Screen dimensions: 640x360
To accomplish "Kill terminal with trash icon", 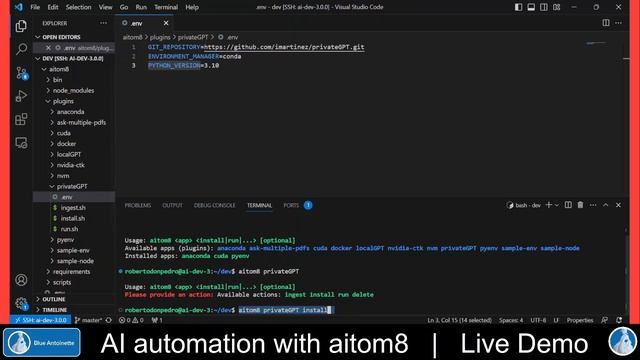I will click(x=580, y=205).
